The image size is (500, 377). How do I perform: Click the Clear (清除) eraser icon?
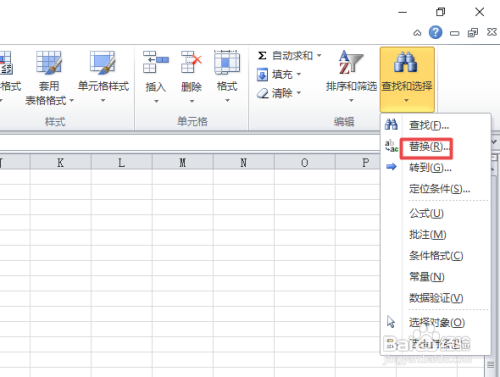coord(263,93)
